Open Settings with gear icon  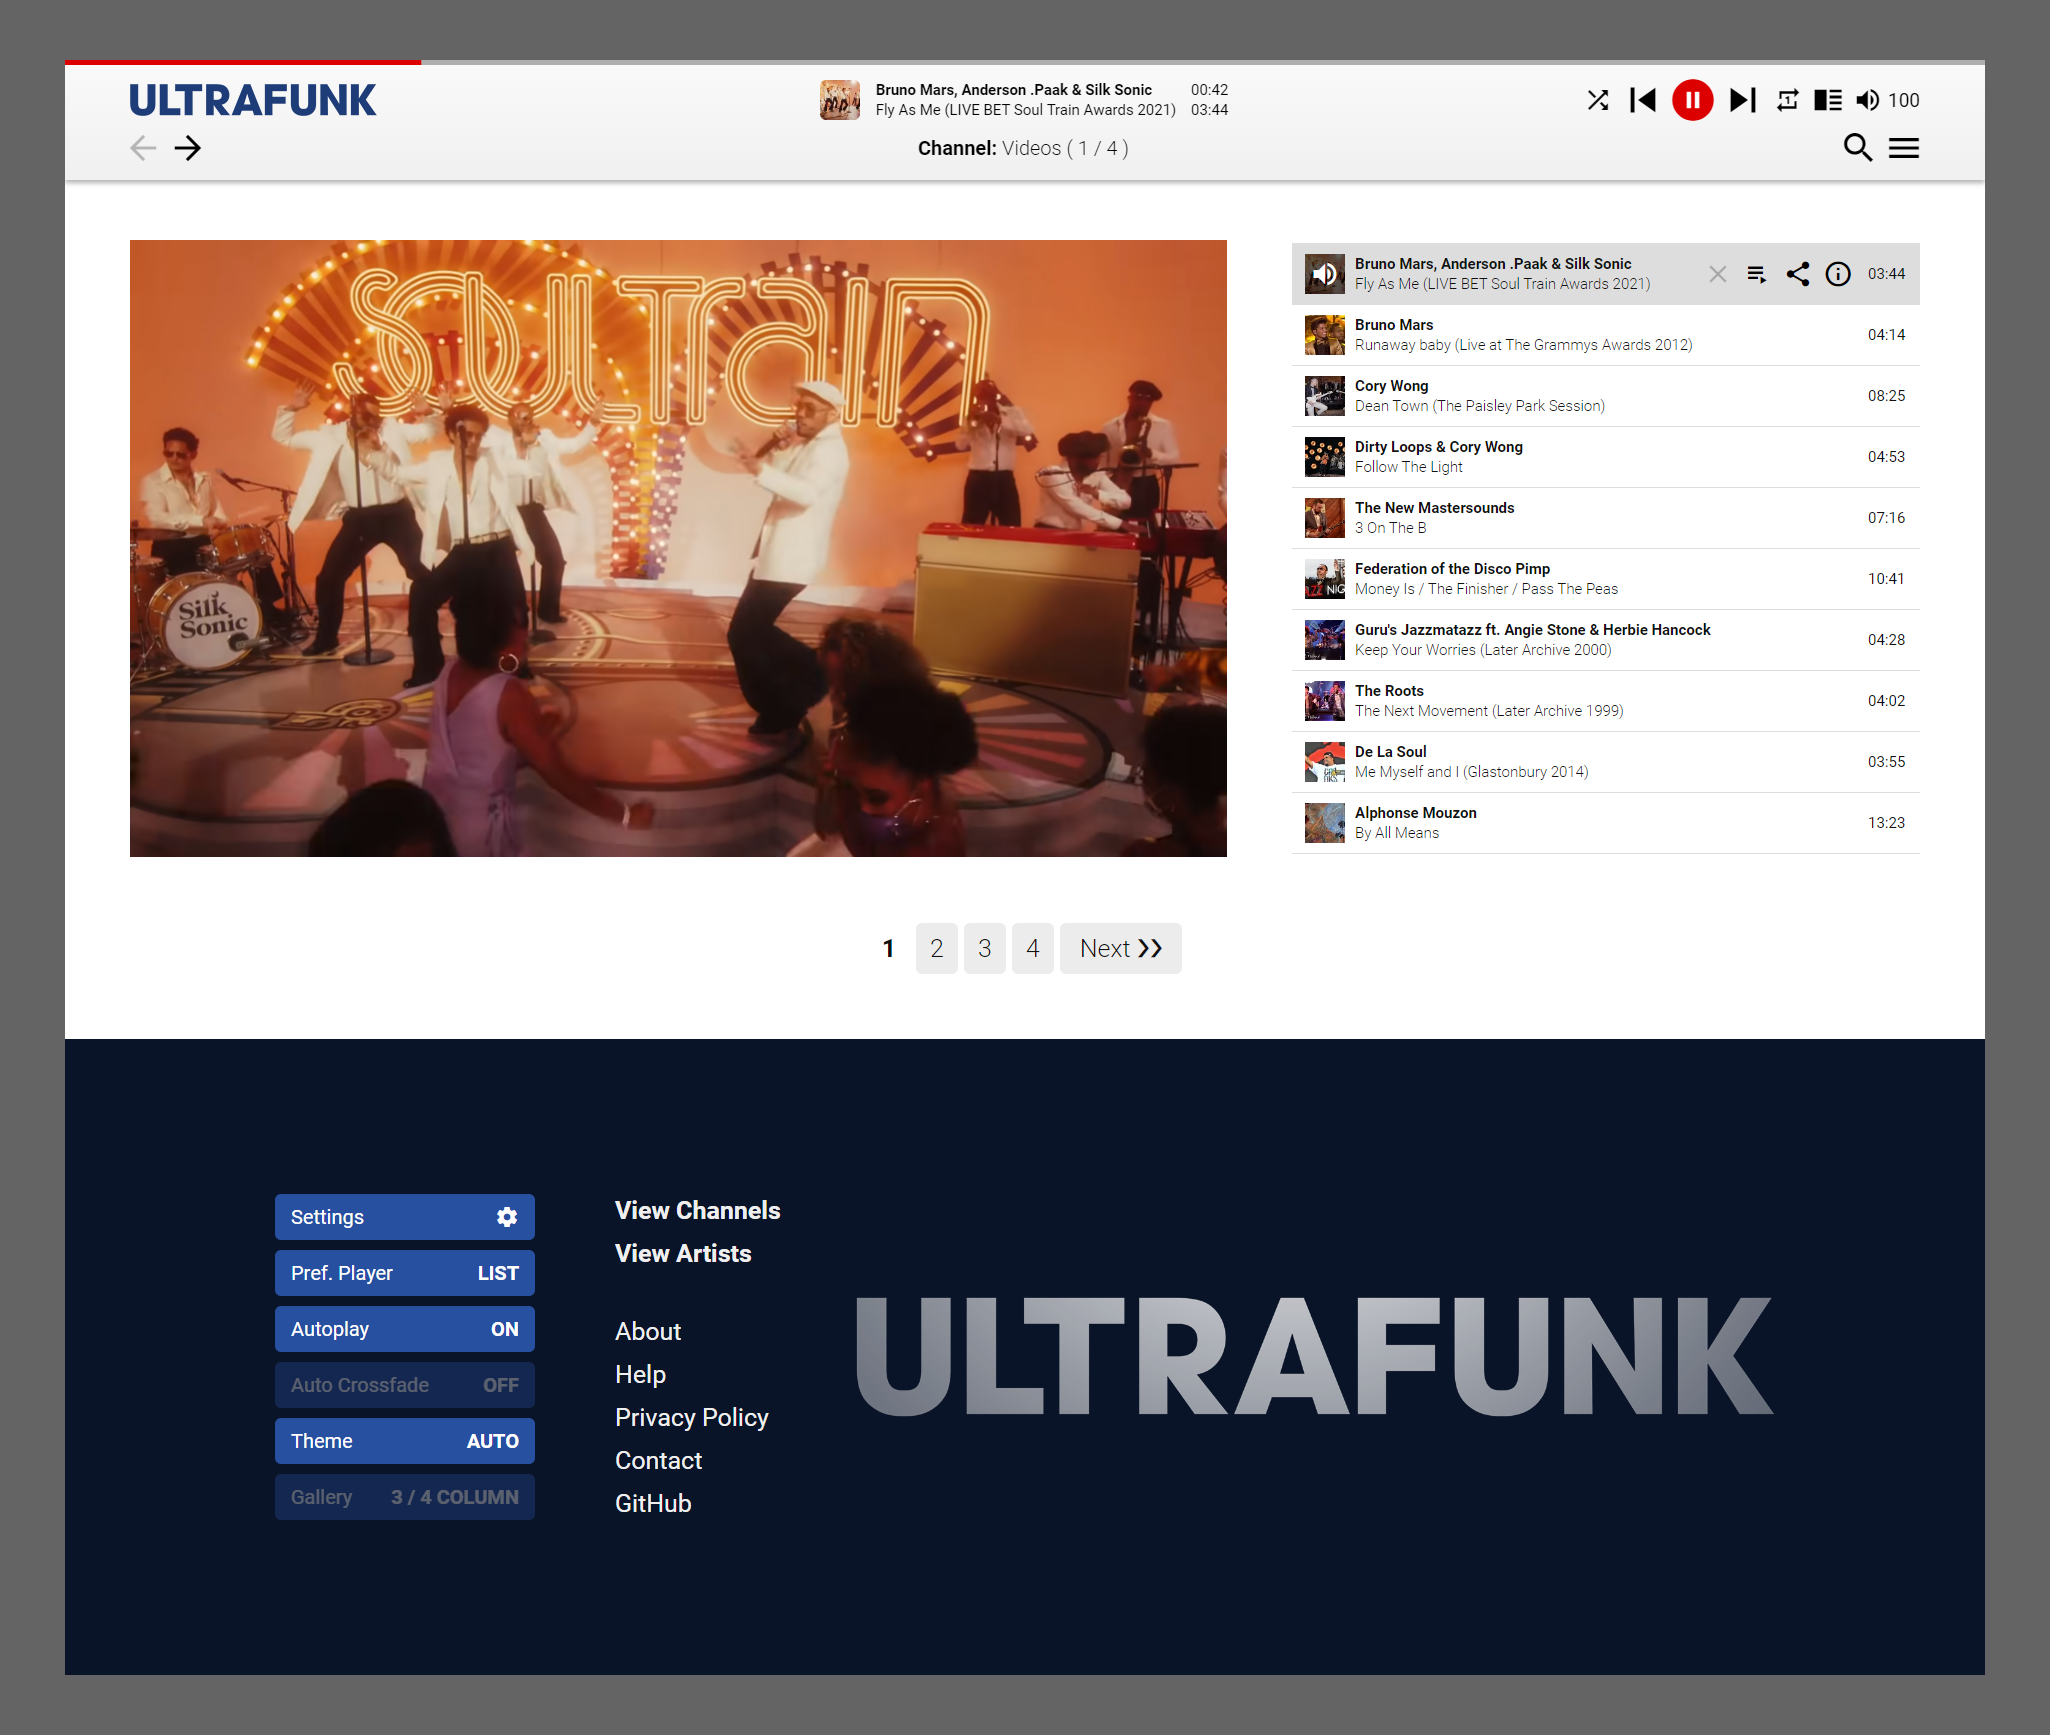405,1217
